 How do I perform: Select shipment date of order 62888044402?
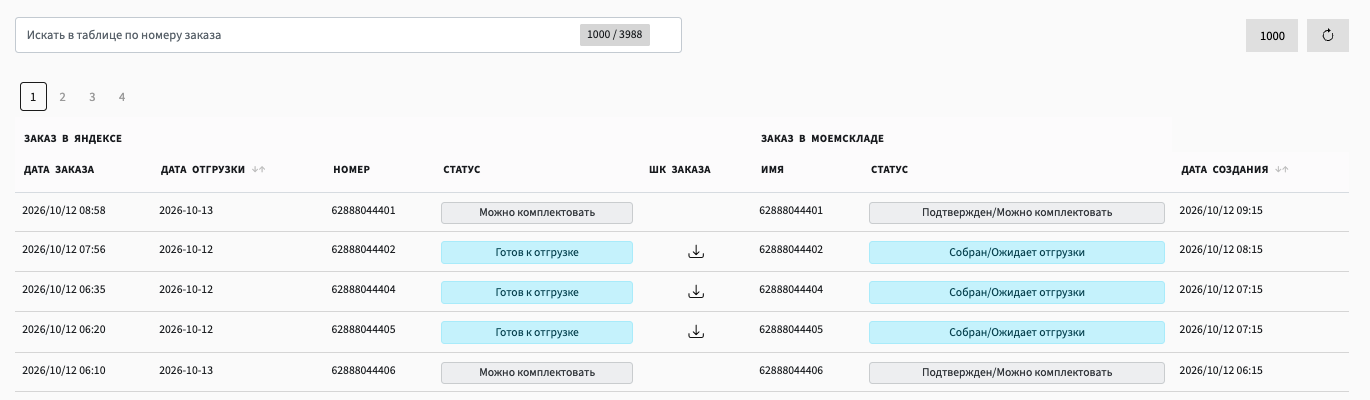click(187, 250)
